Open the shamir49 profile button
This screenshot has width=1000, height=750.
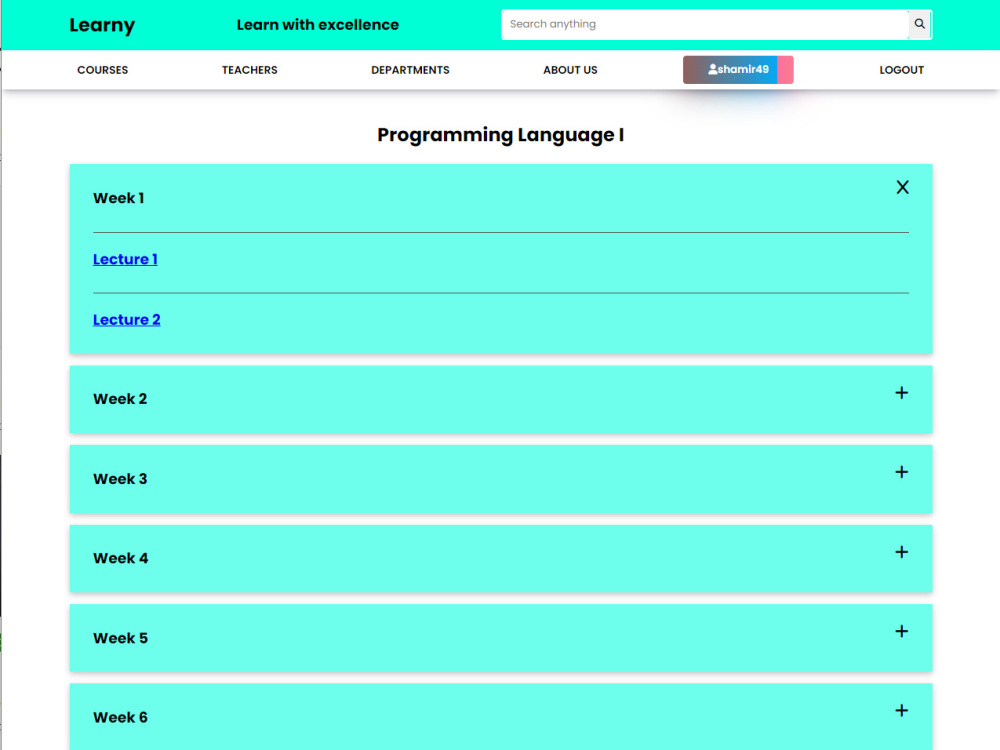pos(738,70)
